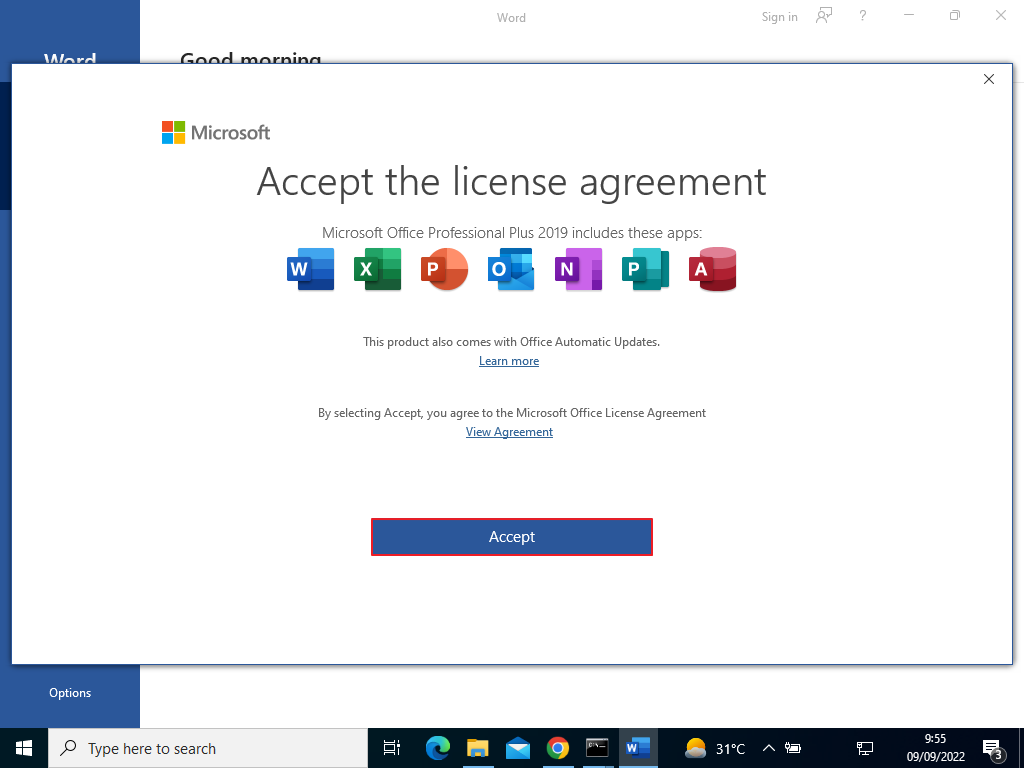Click the Microsoft logo in the dialog
1024x768 pixels.
pyautogui.click(x=216, y=133)
